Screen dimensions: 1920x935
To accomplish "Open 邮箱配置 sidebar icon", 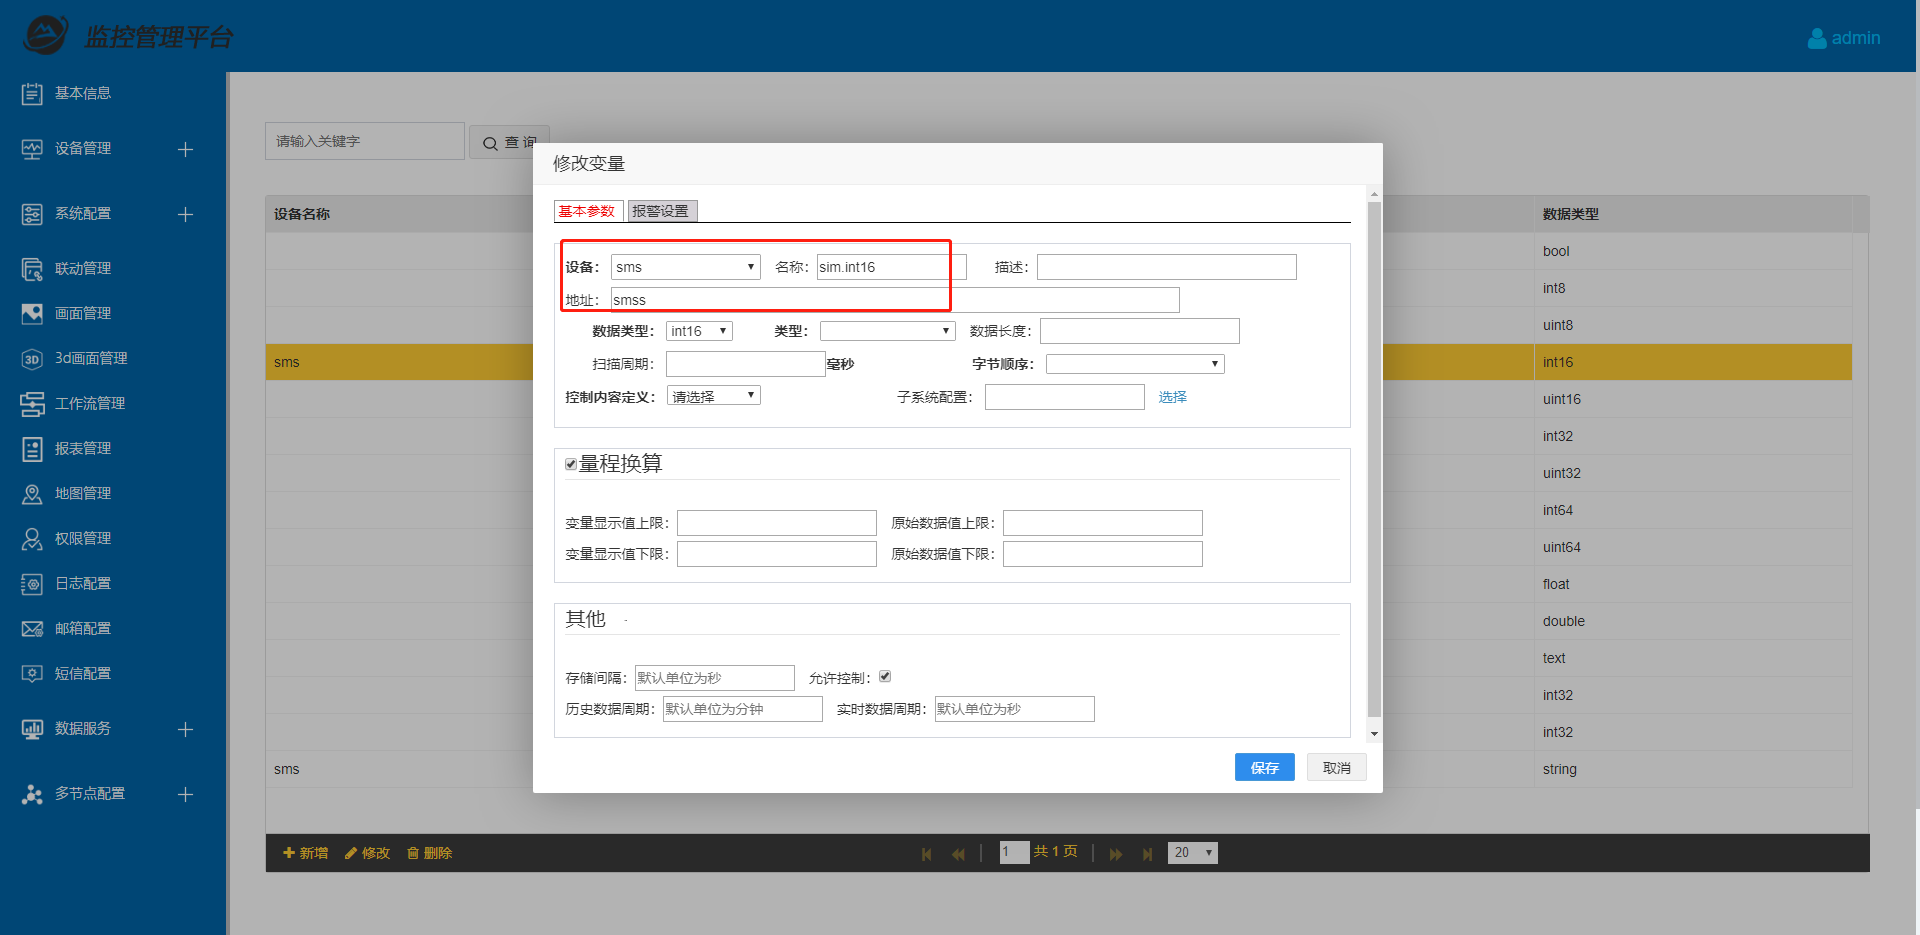I will click(32, 629).
